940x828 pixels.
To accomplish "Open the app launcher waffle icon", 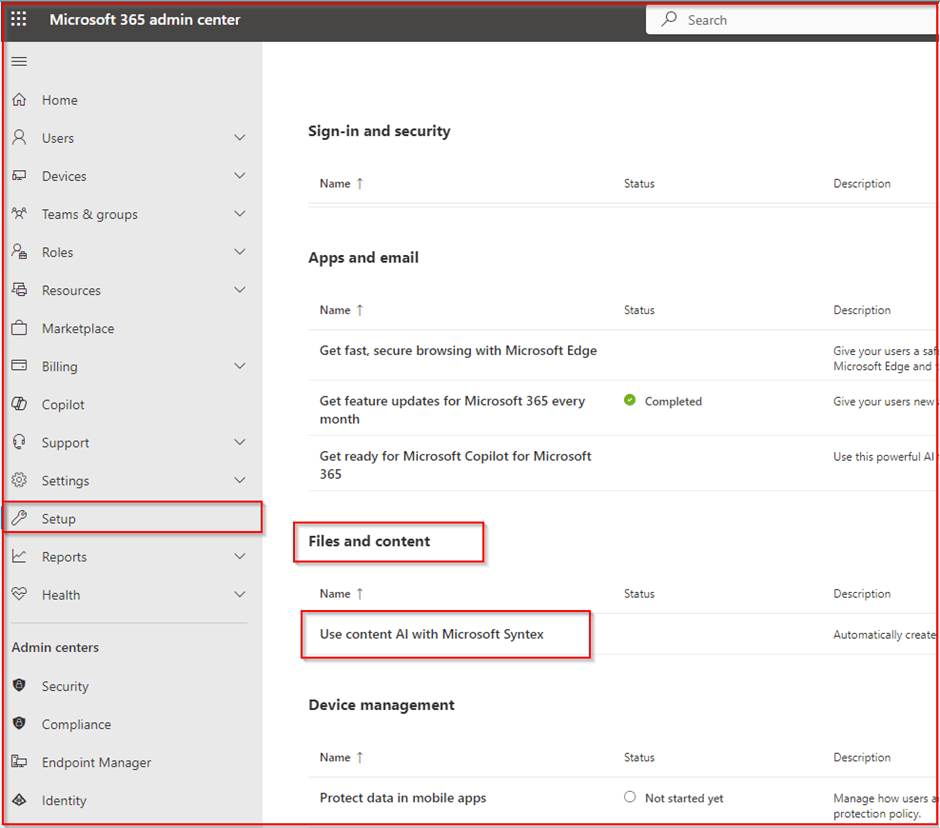I will (19, 20).
